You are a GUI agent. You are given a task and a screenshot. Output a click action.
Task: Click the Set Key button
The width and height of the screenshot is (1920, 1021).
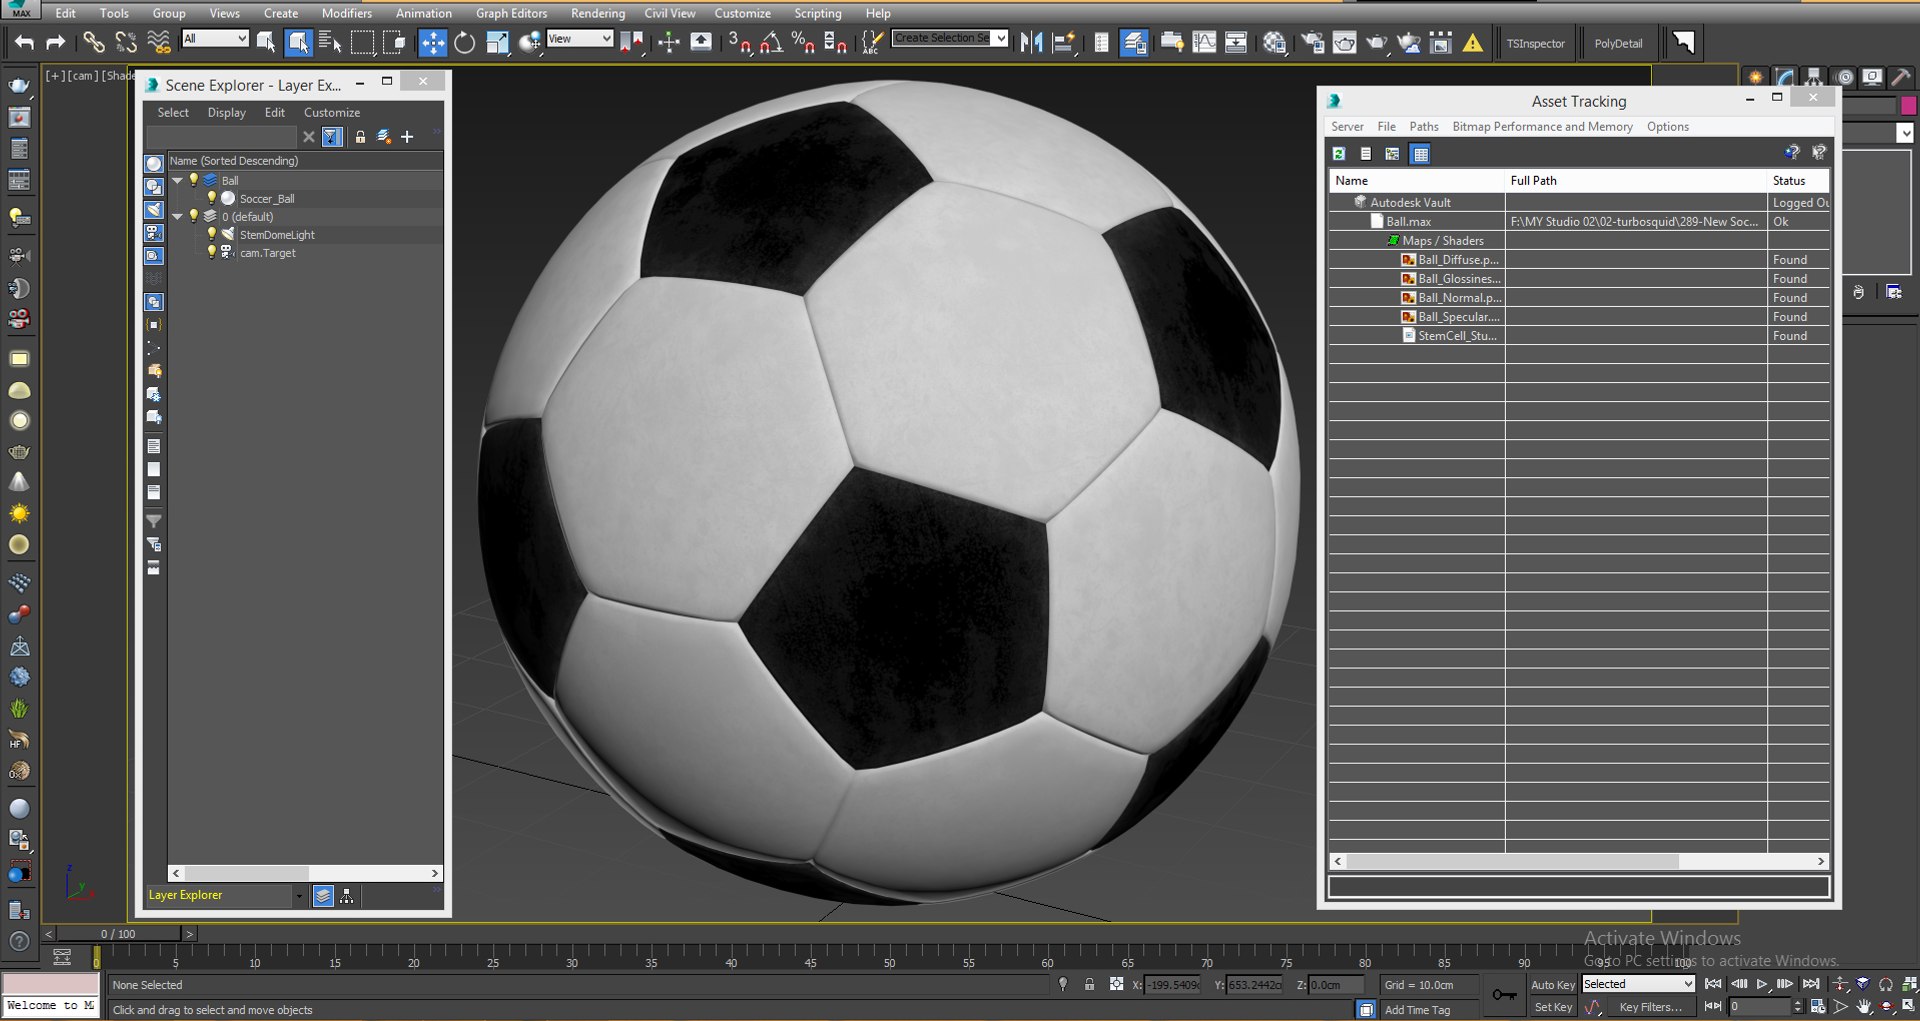[x=1552, y=1007]
